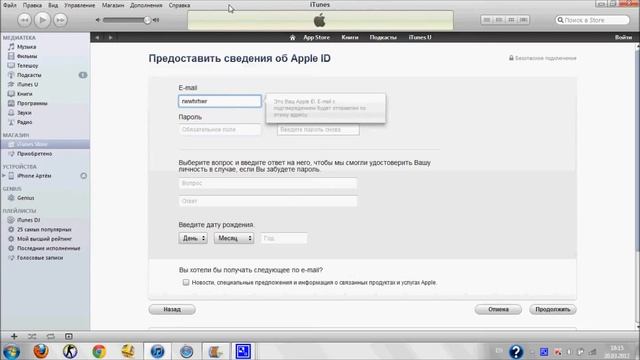The image size is (640, 360).
Task: Open Firefox from the taskbar
Action: pos(40,351)
